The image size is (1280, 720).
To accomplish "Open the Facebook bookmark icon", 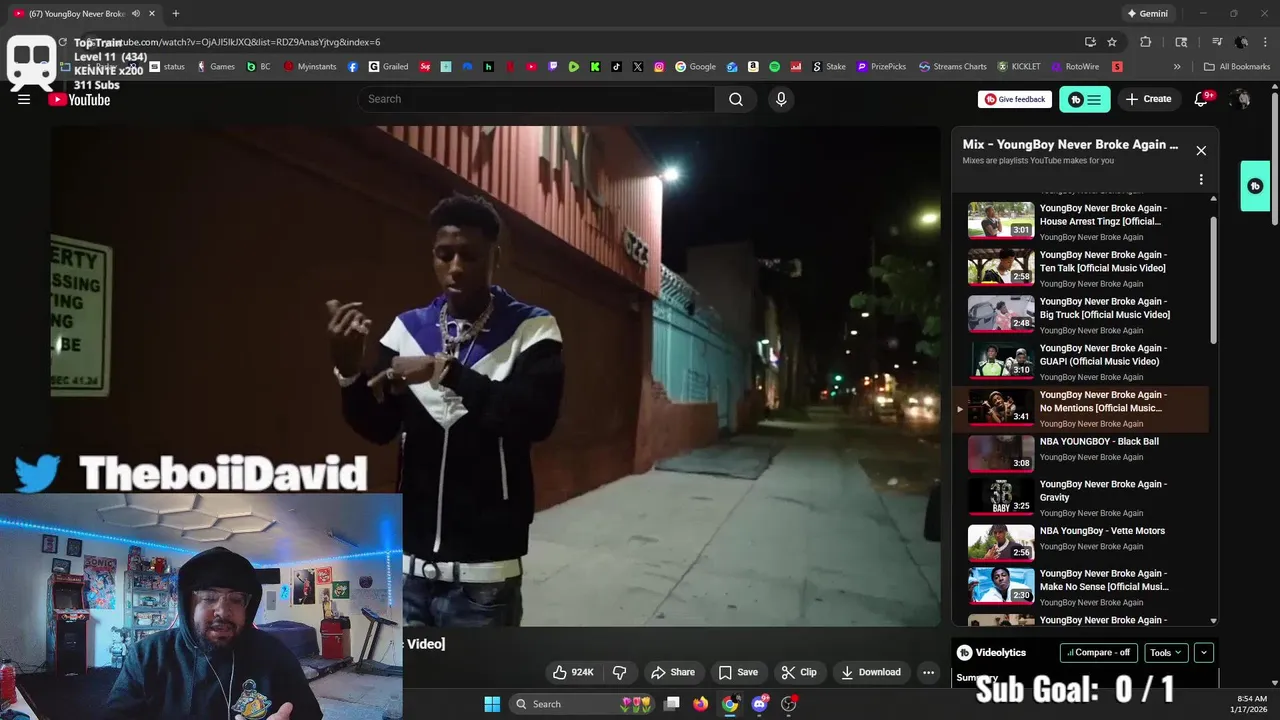I will click(353, 67).
